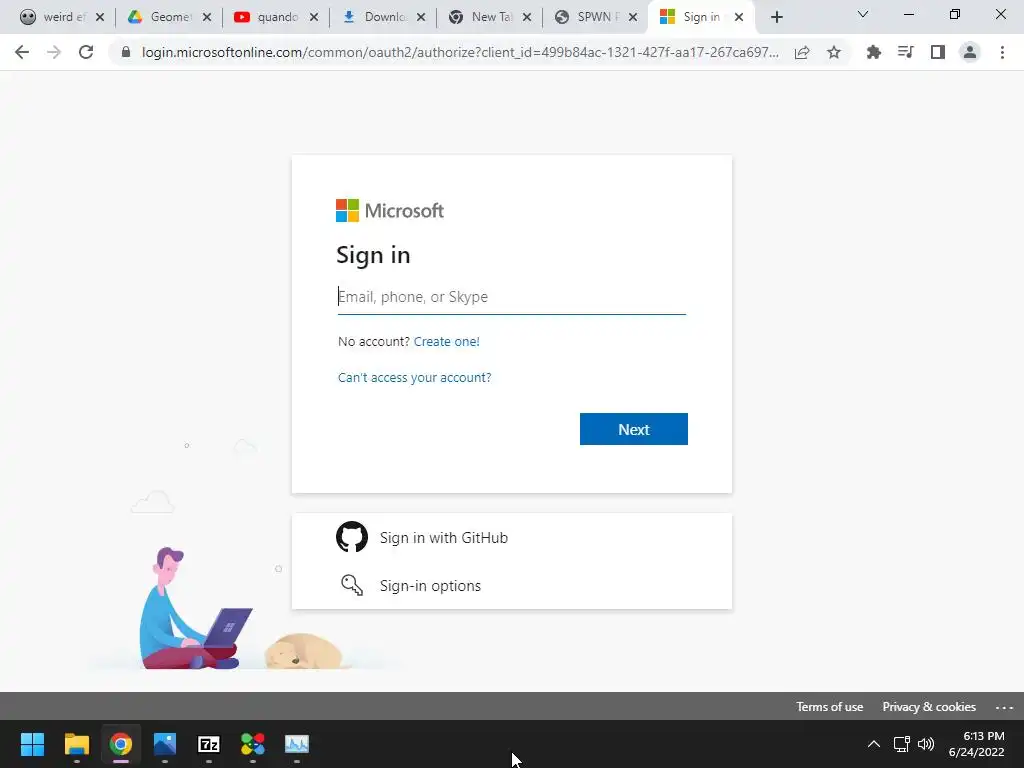1024x768 pixels.
Task: Choose Sign in with GitHub
Action: (x=511, y=537)
